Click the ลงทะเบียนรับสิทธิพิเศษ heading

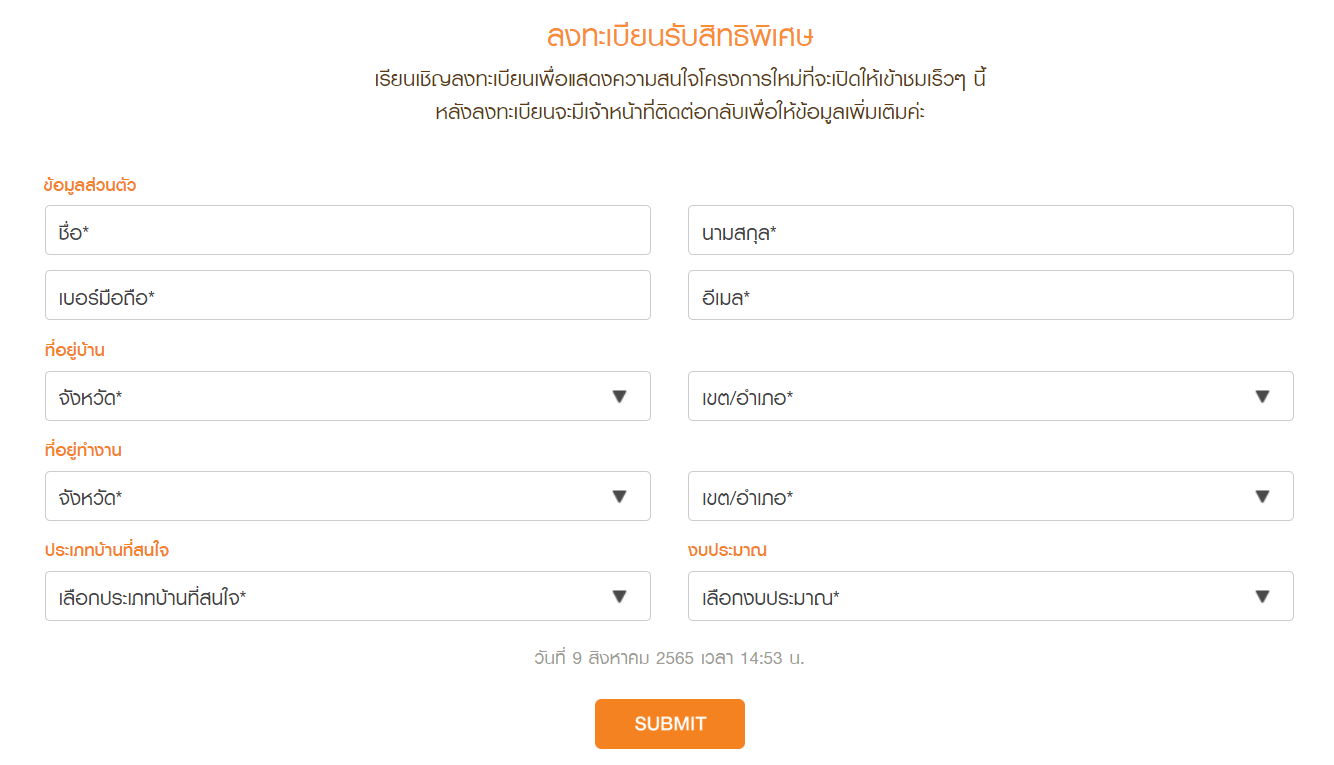pos(680,37)
